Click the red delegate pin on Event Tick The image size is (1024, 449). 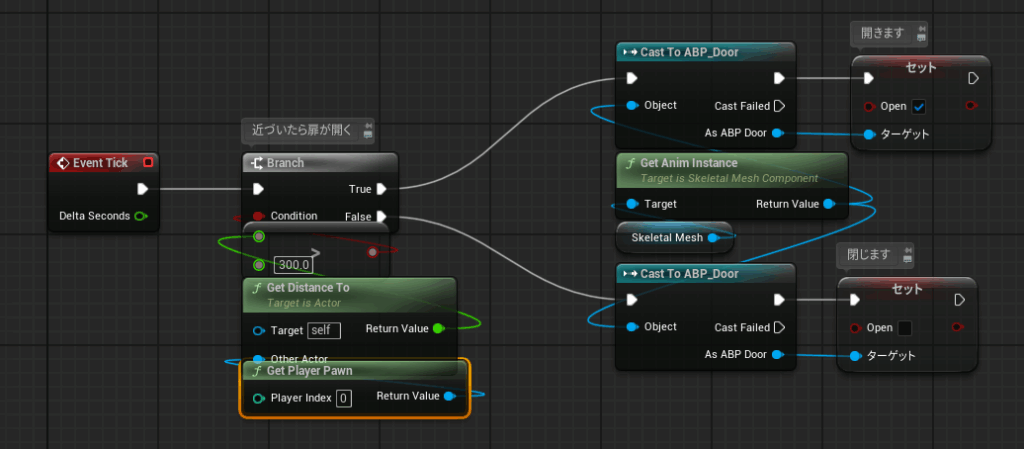tap(148, 163)
